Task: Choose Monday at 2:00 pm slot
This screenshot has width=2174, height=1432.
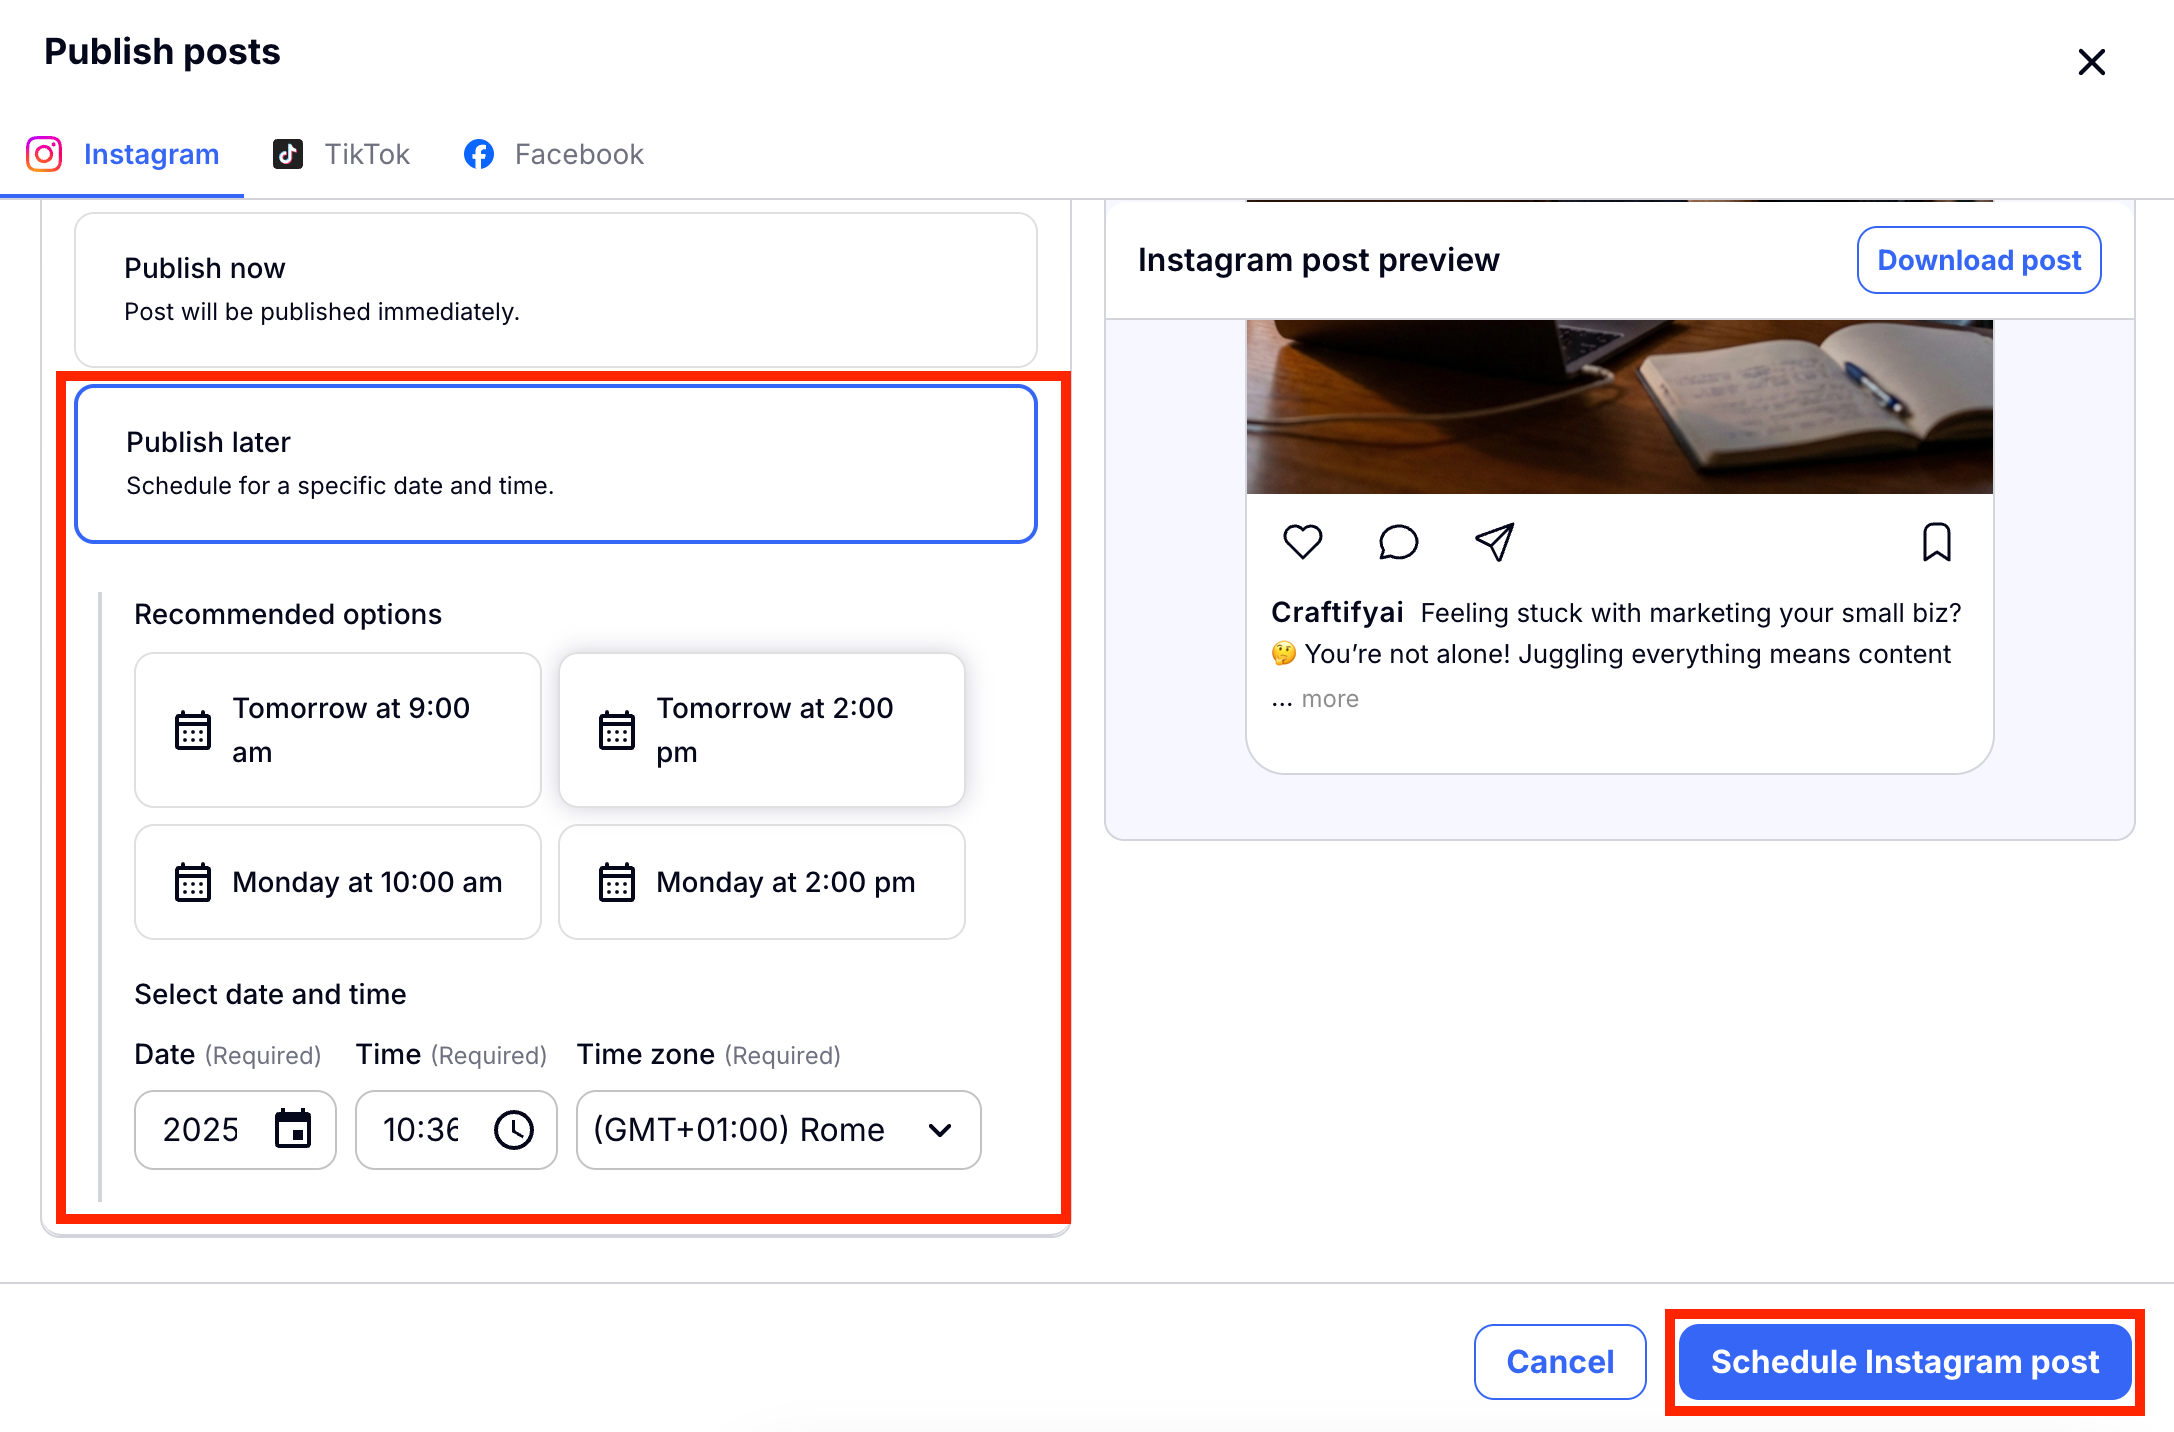Action: [761, 882]
